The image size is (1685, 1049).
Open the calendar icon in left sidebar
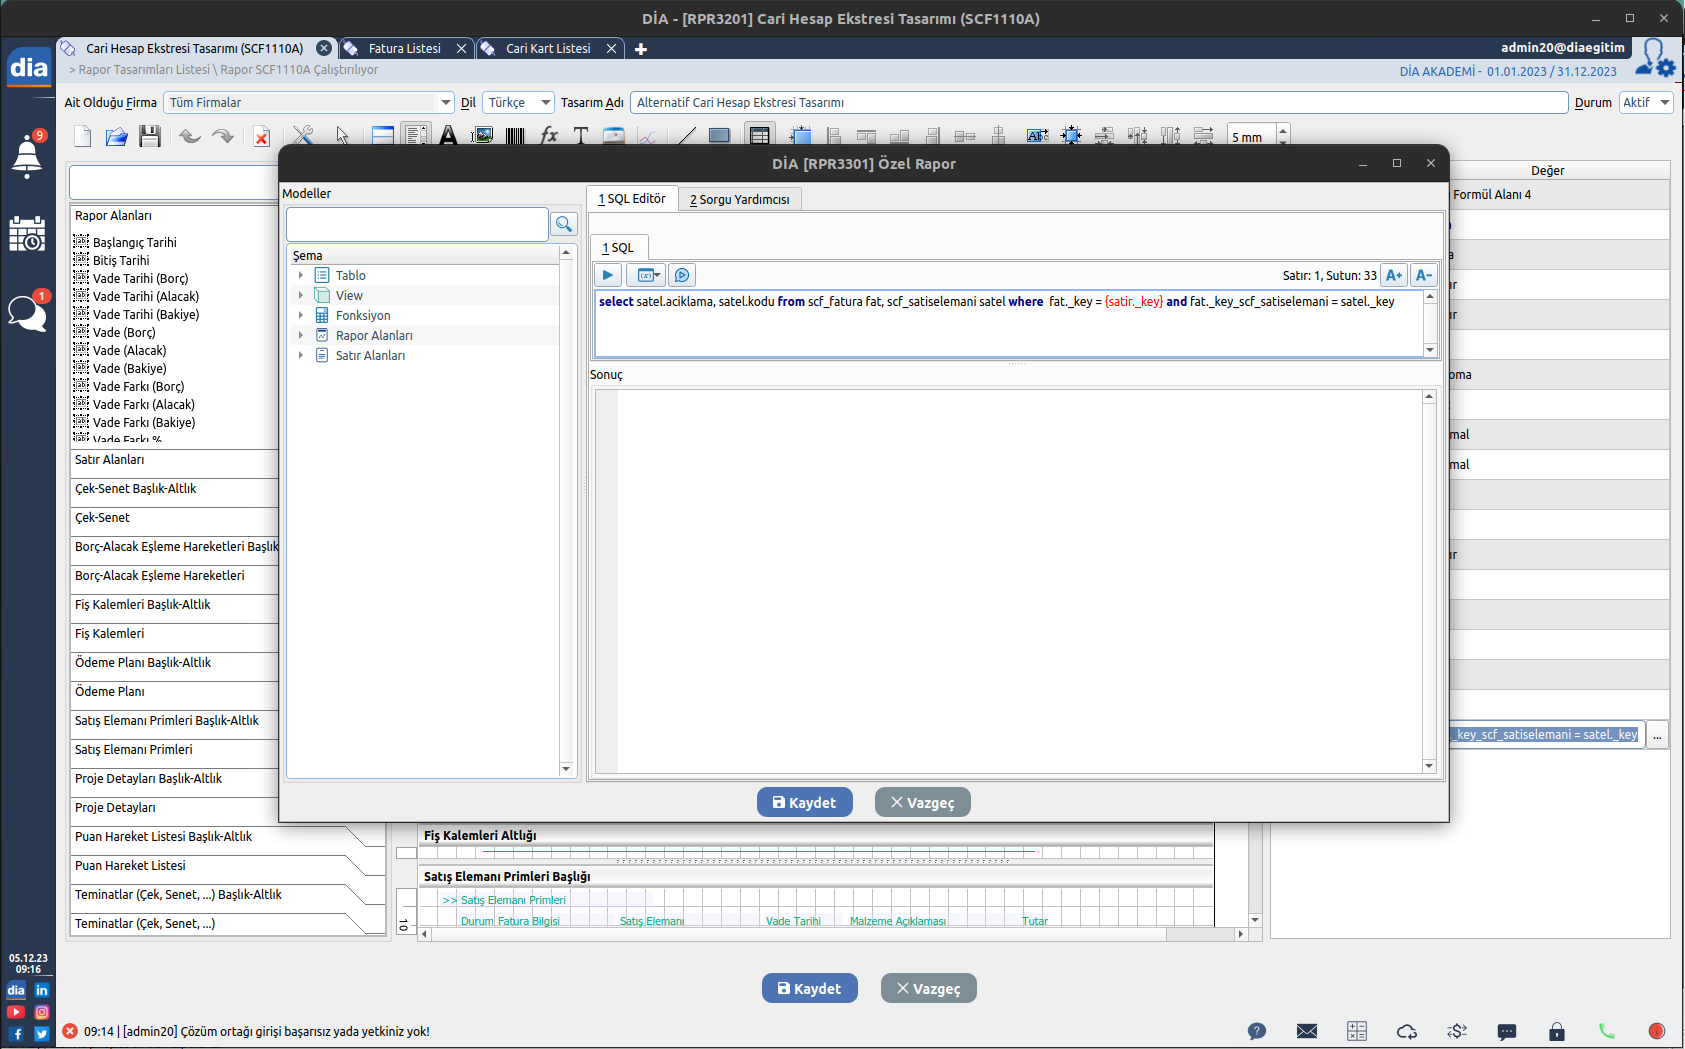[x=27, y=234]
